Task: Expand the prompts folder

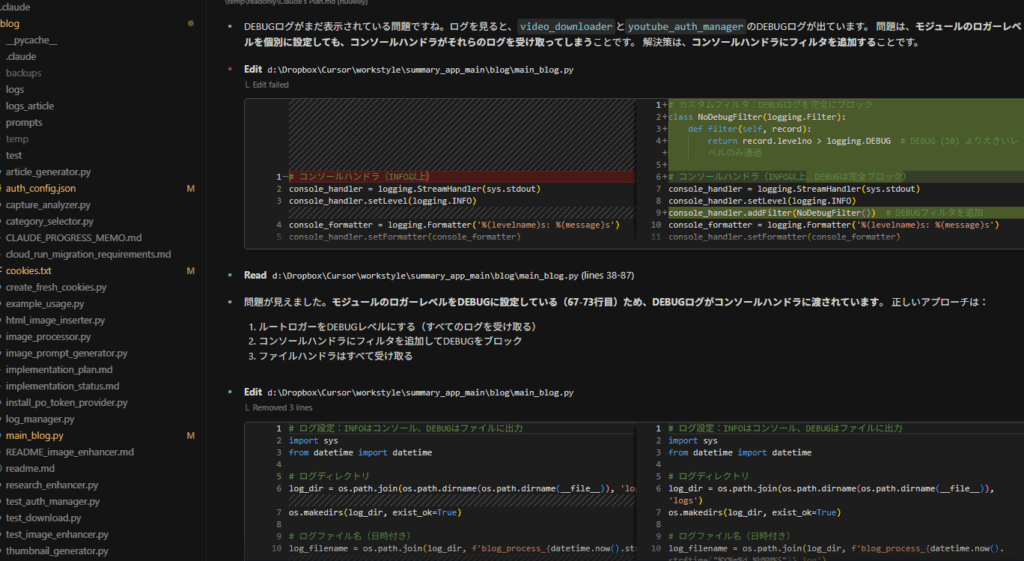Action: pyautogui.click(x=24, y=122)
